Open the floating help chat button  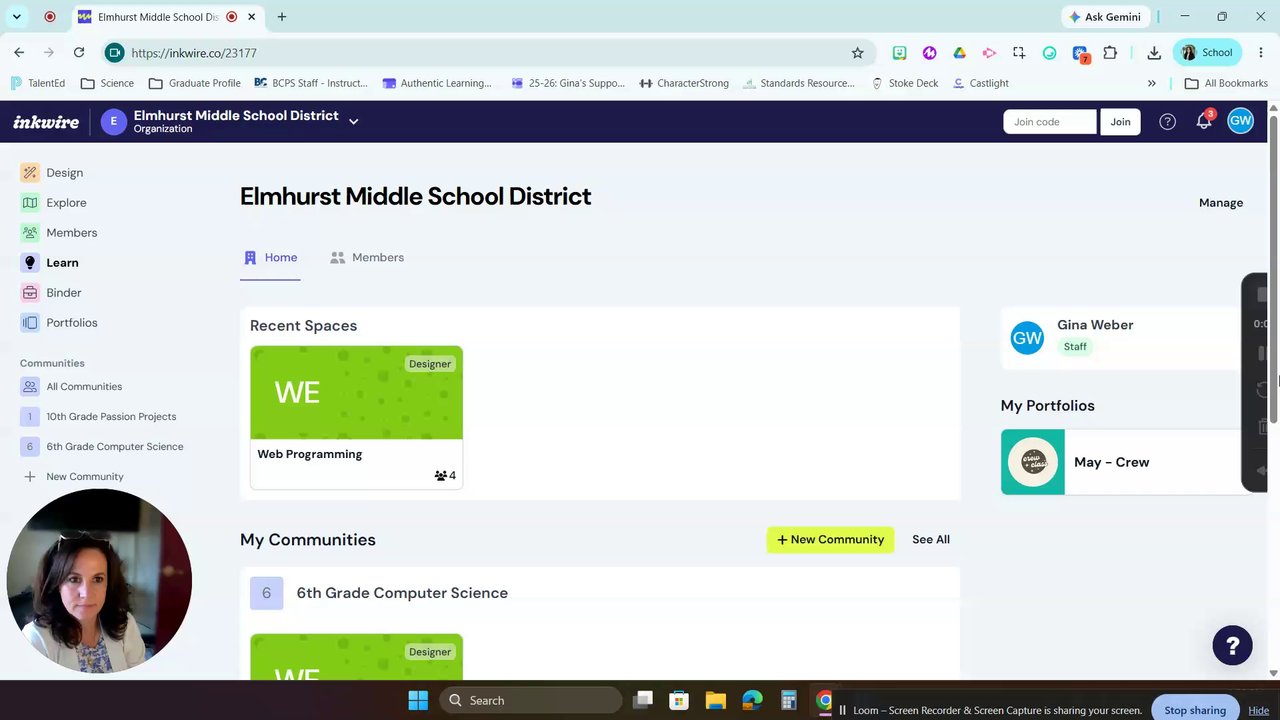click(1232, 646)
